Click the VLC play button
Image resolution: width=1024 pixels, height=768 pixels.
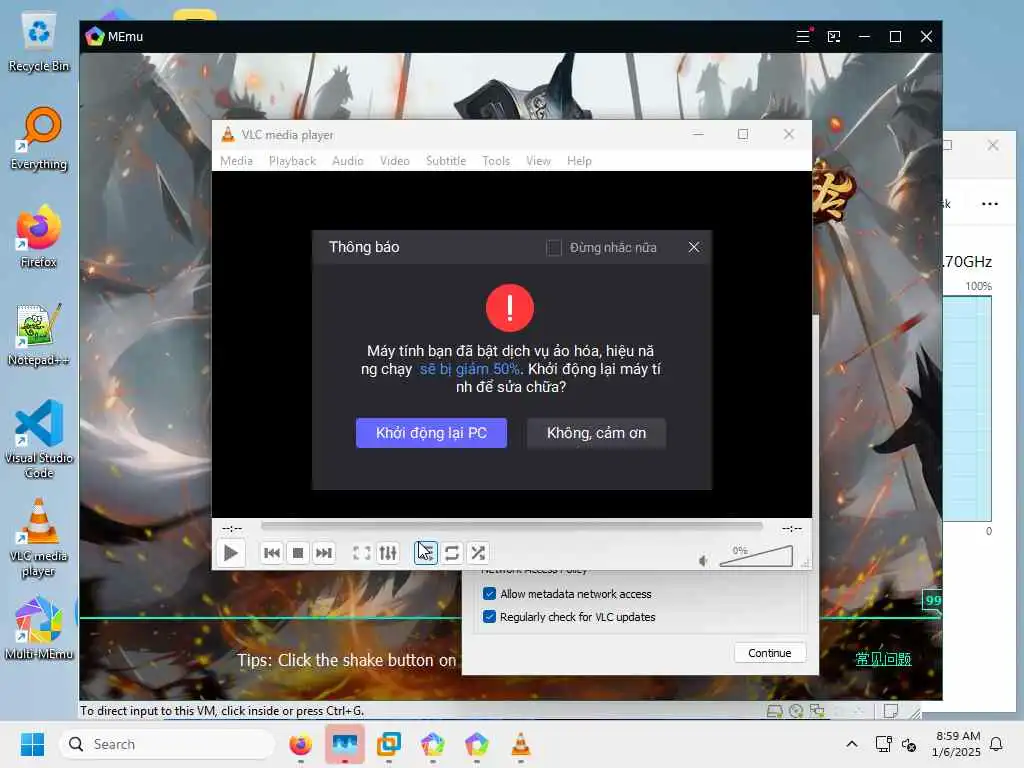231,553
